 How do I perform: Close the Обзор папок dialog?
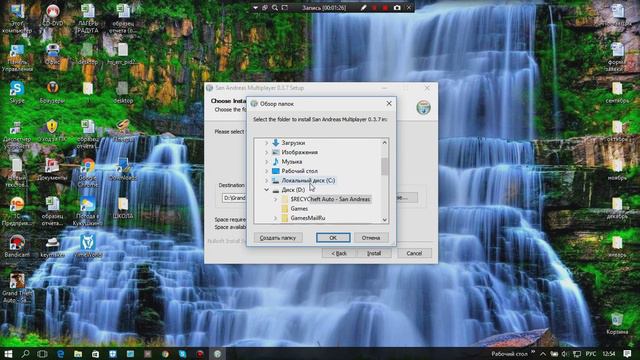[389, 104]
